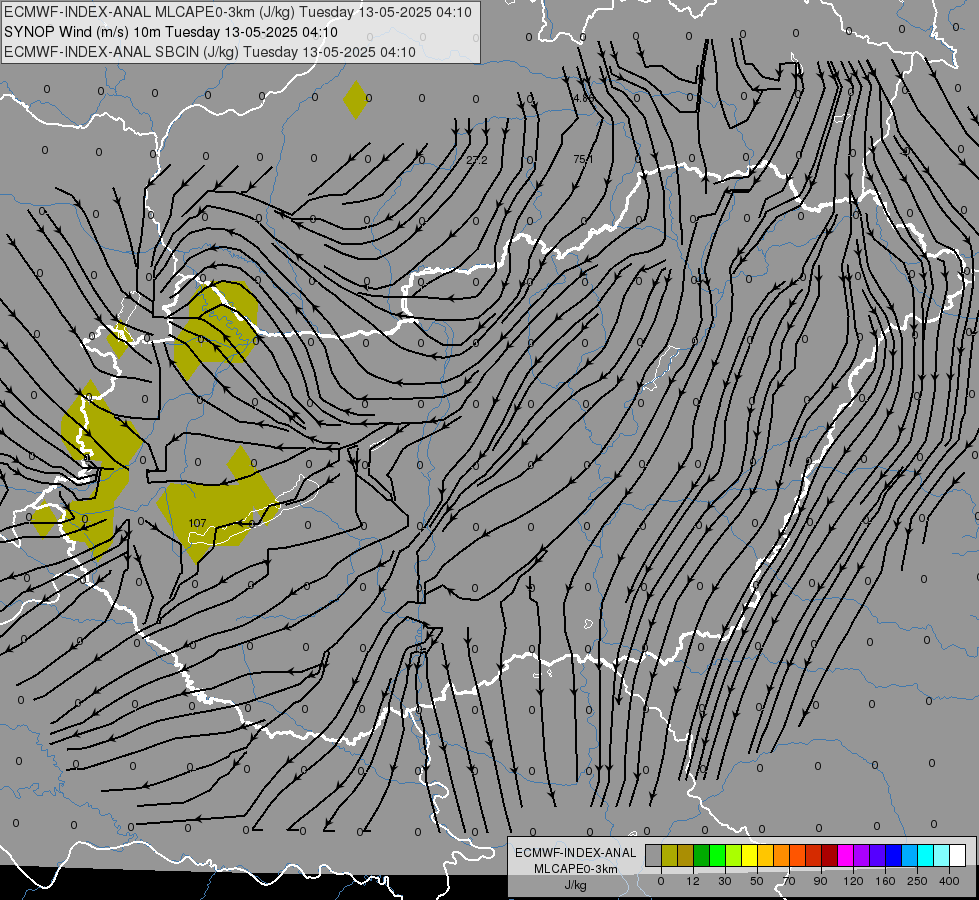
Task: Click the 4.86 value on the map
Action: (584, 98)
